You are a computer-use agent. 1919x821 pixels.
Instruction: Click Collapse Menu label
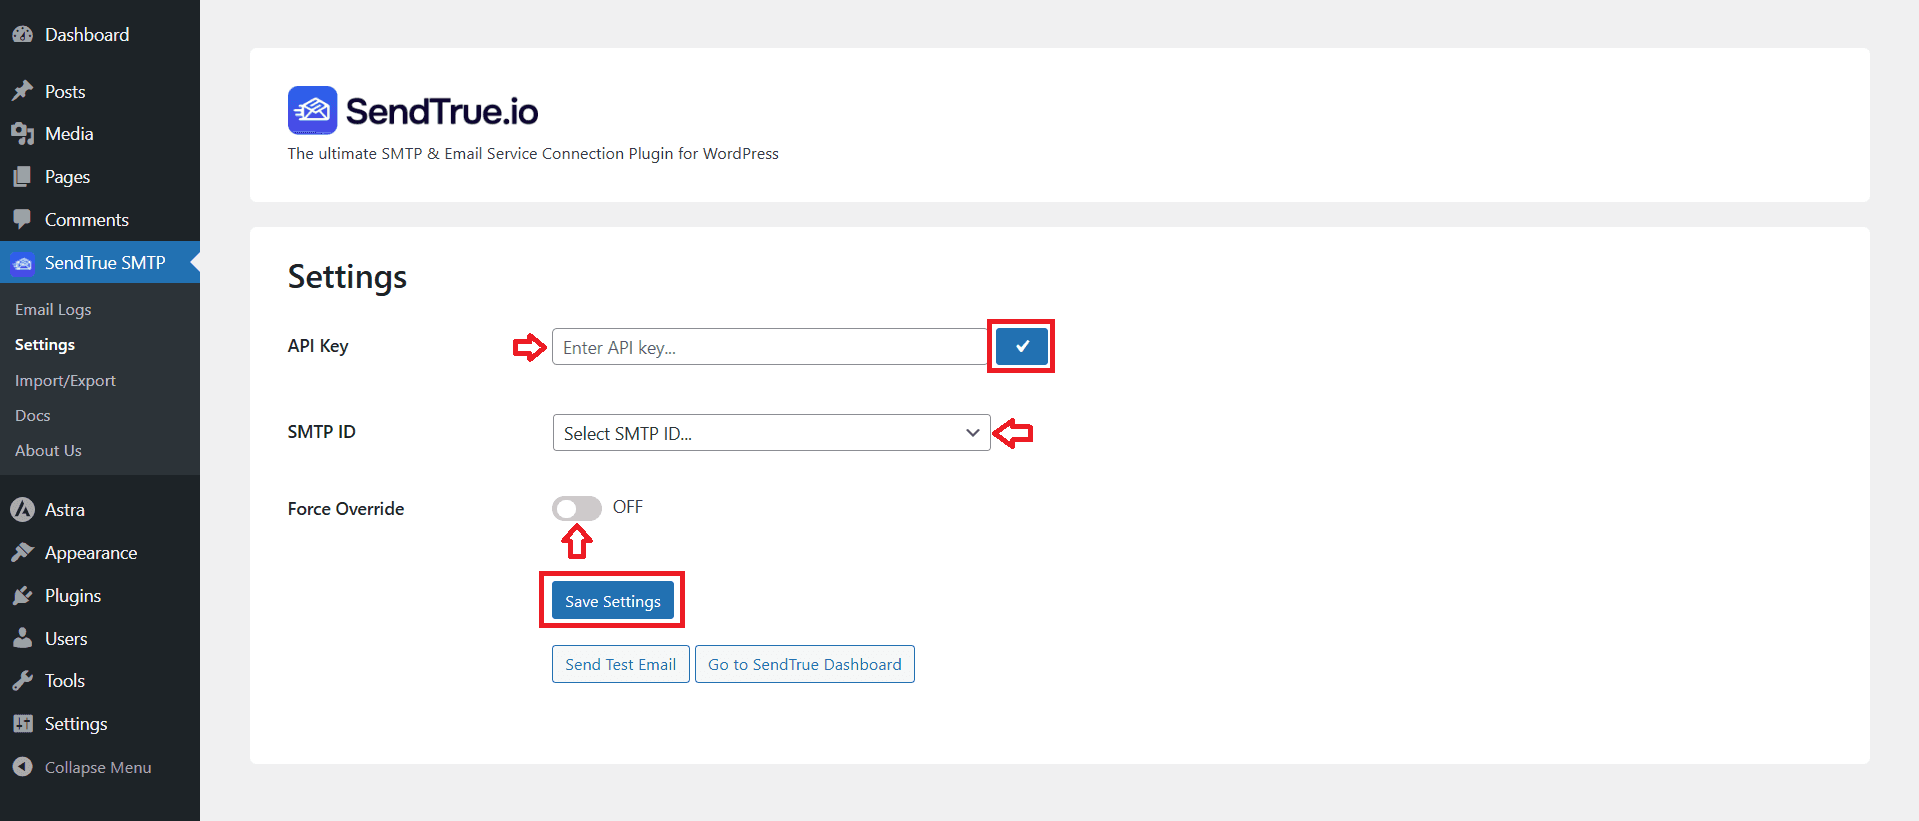point(98,768)
